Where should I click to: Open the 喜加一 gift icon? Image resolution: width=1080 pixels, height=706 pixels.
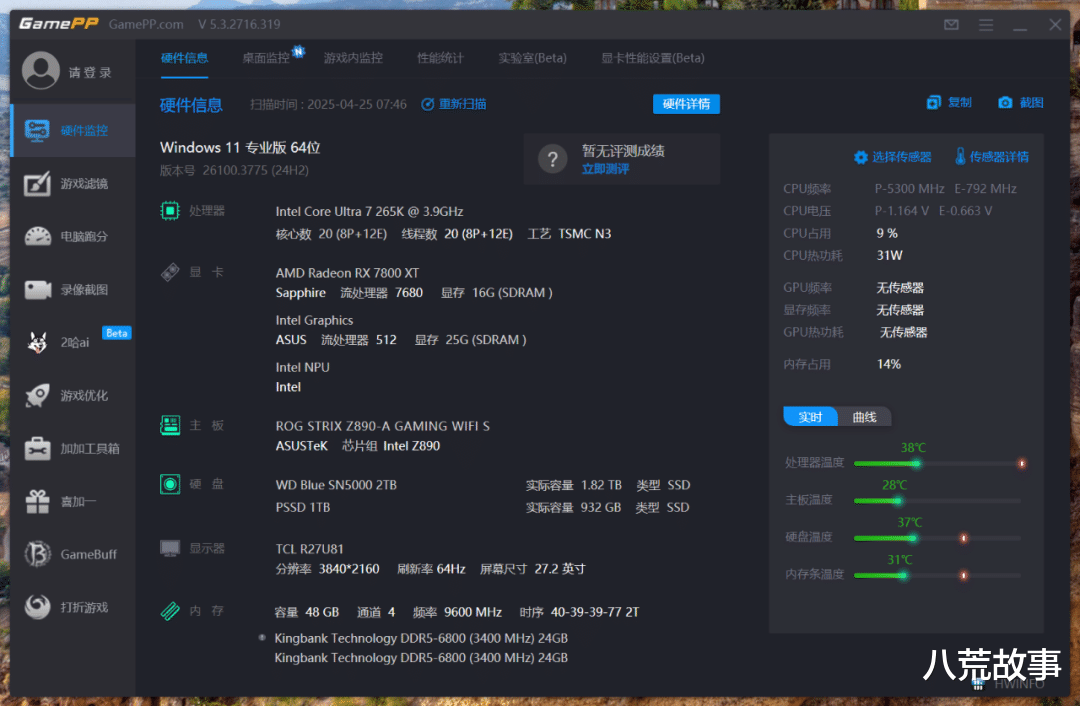[37, 501]
